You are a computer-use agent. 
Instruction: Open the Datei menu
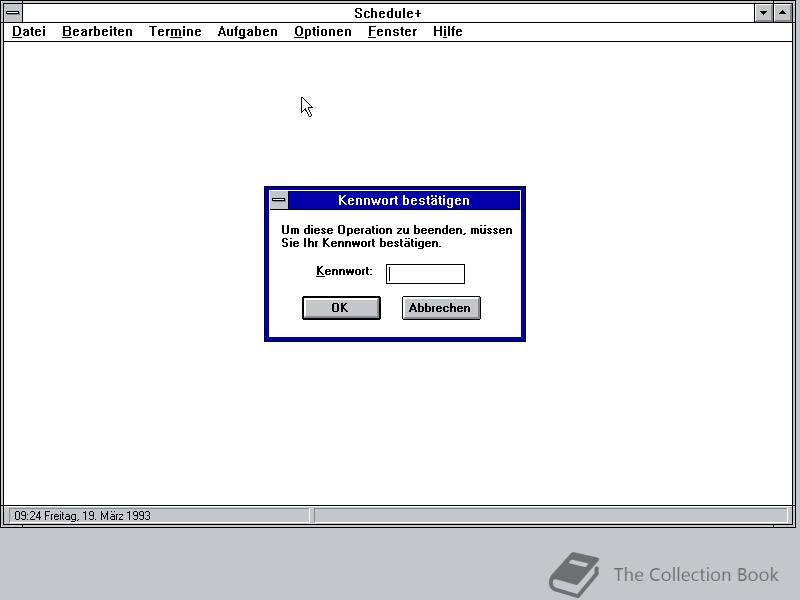pyautogui.click(x=29, y=32)
